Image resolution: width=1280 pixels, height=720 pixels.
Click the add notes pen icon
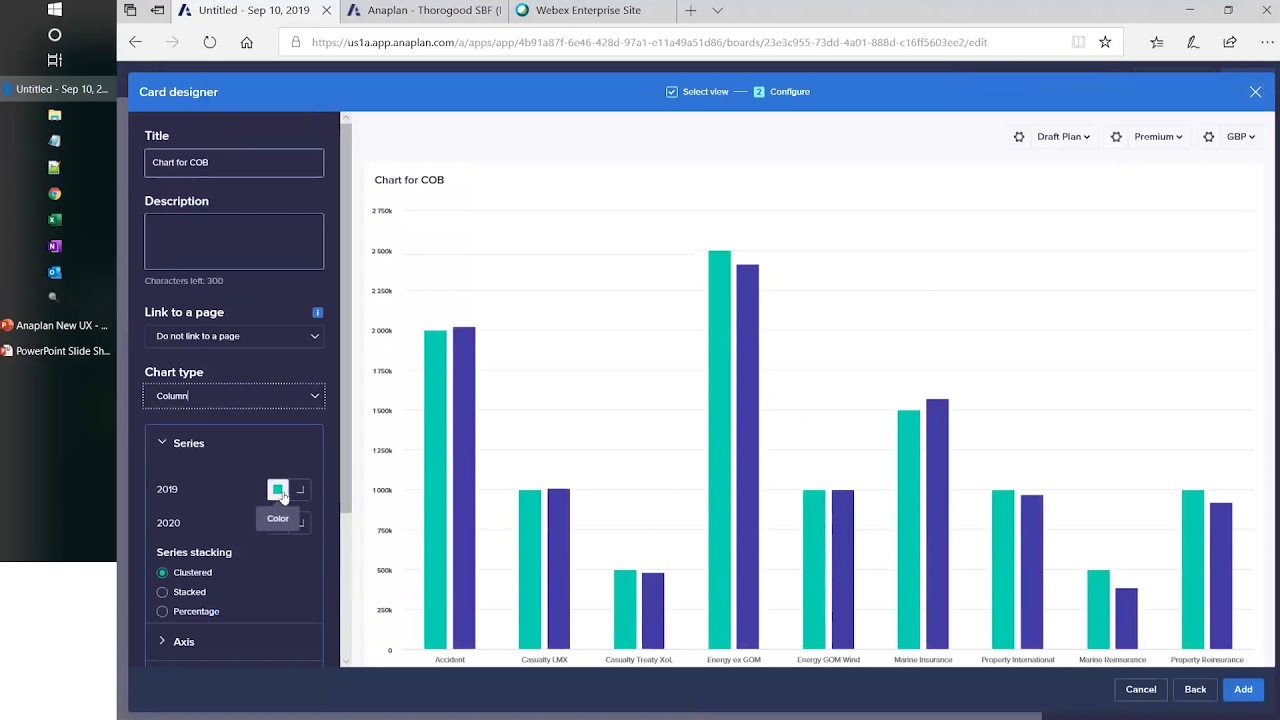coord(1192,42)
